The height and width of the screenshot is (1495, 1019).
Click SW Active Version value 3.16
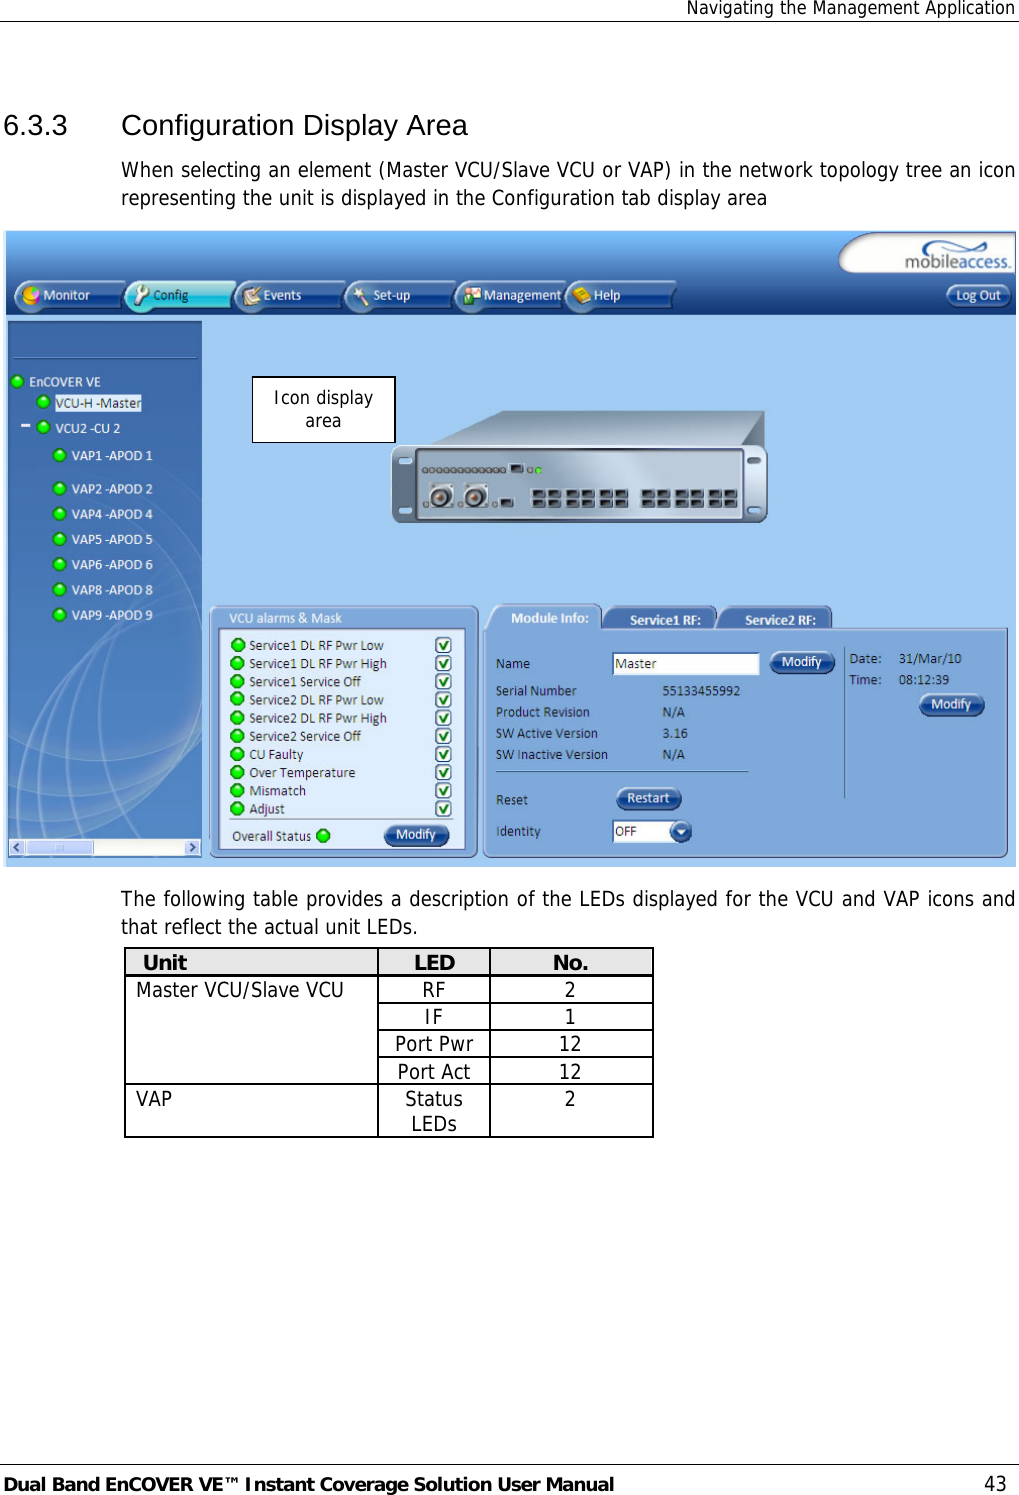point(675,733)
